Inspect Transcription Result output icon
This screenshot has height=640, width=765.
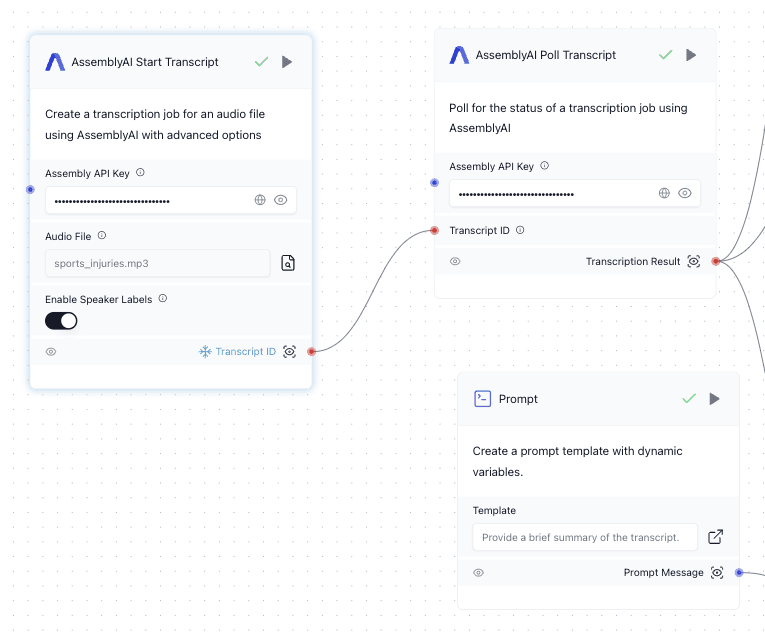[693, 261]
